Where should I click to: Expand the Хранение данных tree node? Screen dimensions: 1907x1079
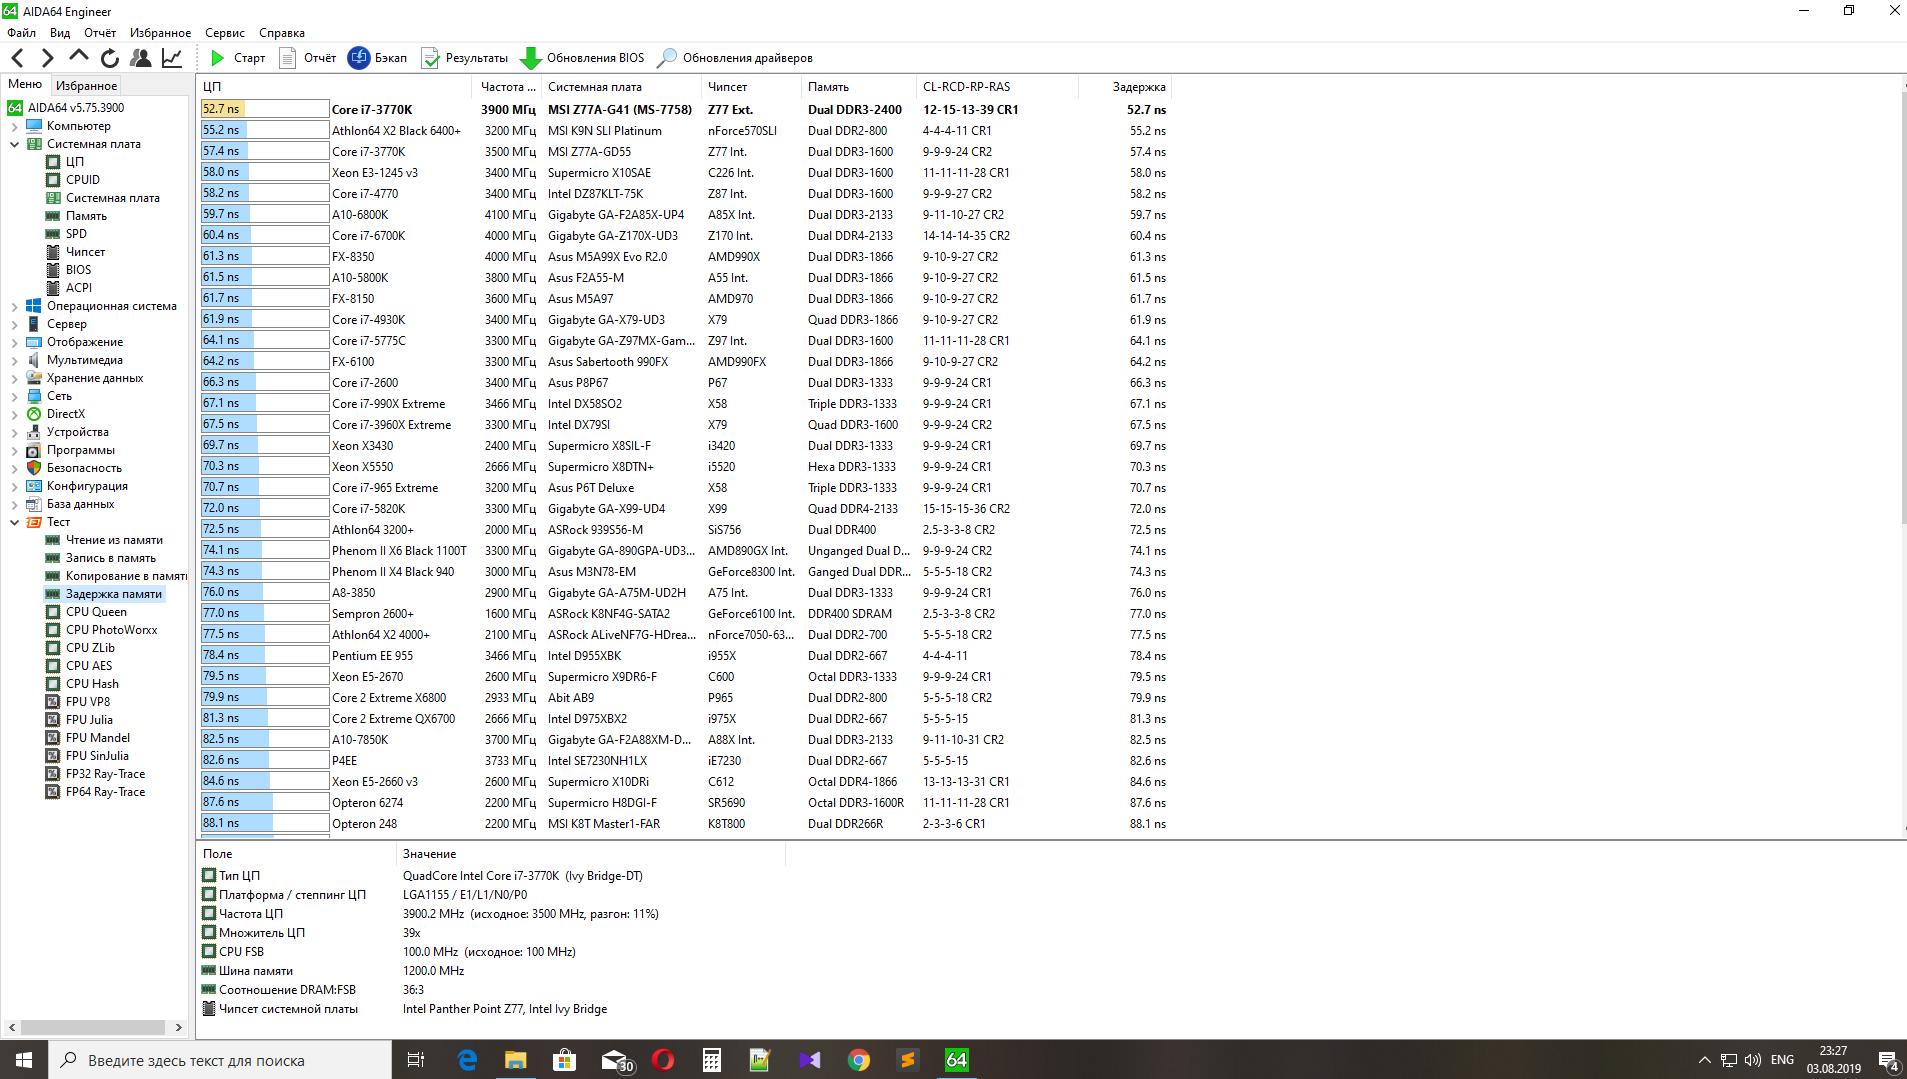(15, 378)
